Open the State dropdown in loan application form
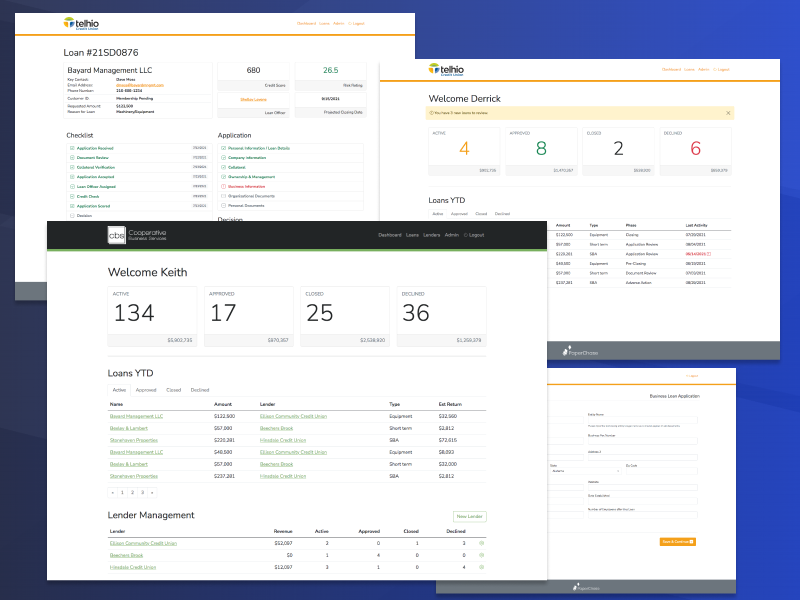 point(585,471)
